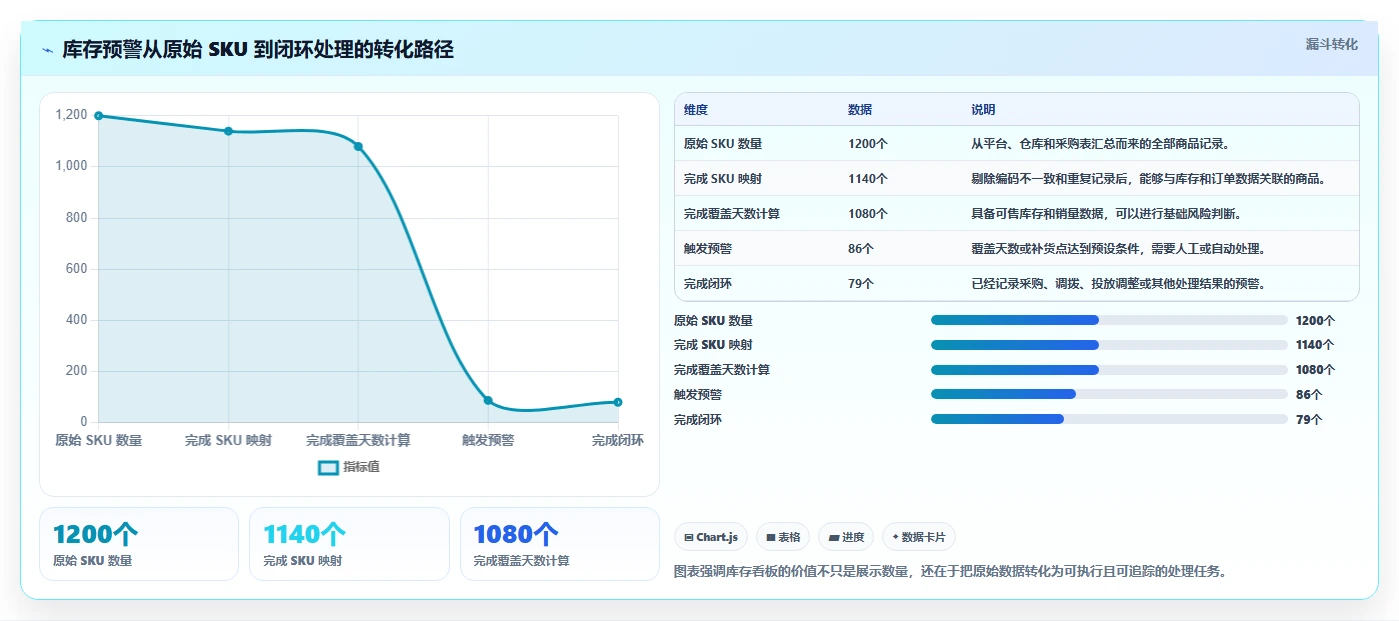The height and width of the screenshot is (621, 1399).
Task: Click the 1080个 value in the table
Action: (x=868, y=214)
